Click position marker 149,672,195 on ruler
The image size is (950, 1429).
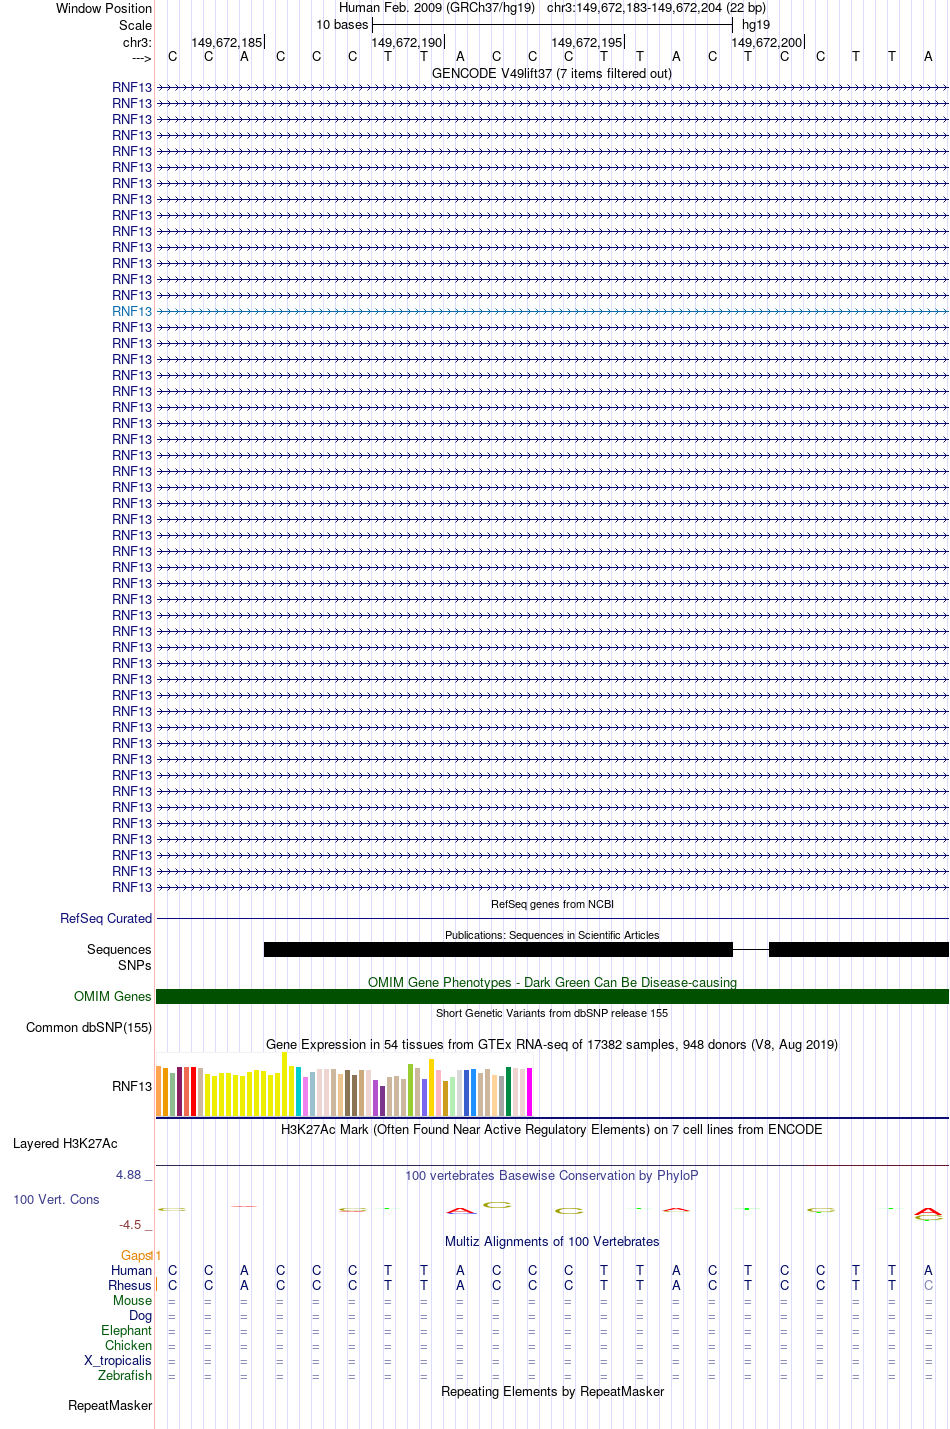[587, 42]
